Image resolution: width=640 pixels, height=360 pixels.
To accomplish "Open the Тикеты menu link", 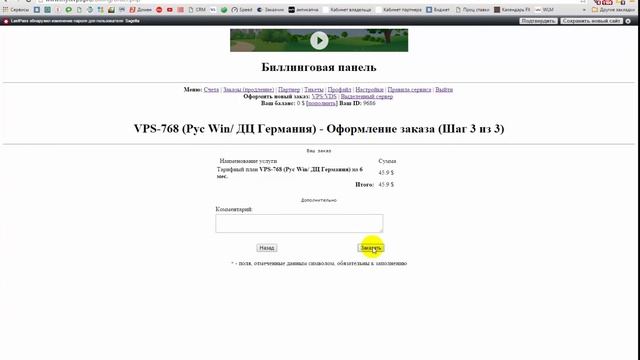I will pyautogui.click(x=314, y=89).
